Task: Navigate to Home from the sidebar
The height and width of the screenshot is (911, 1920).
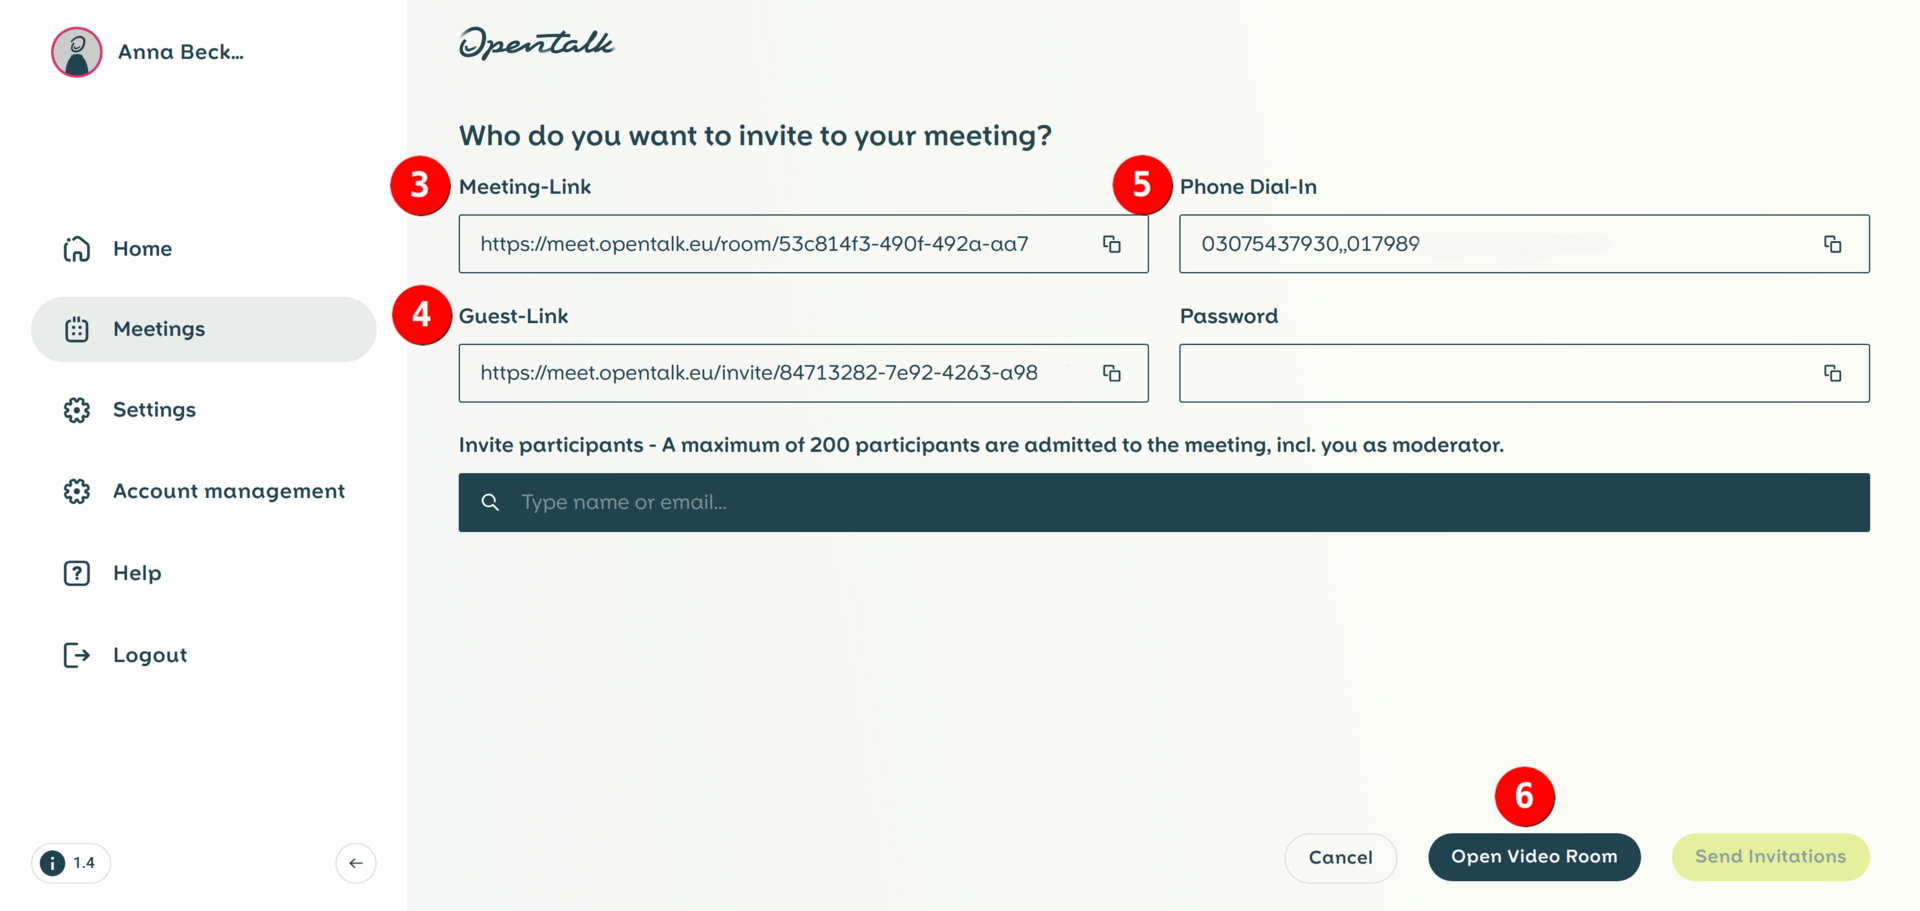Action: coord(141,248)
